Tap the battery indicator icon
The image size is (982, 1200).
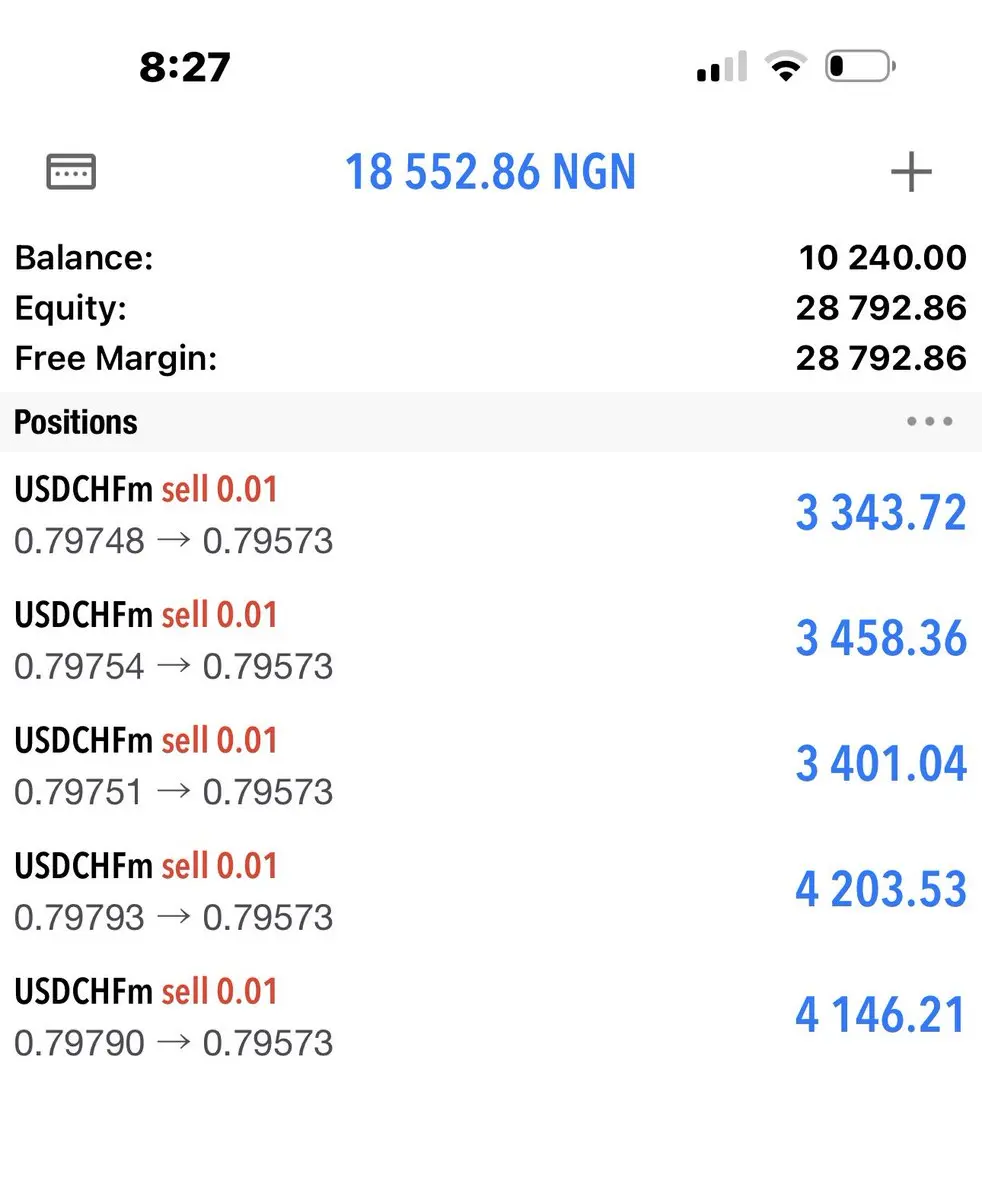click(860, 67)
